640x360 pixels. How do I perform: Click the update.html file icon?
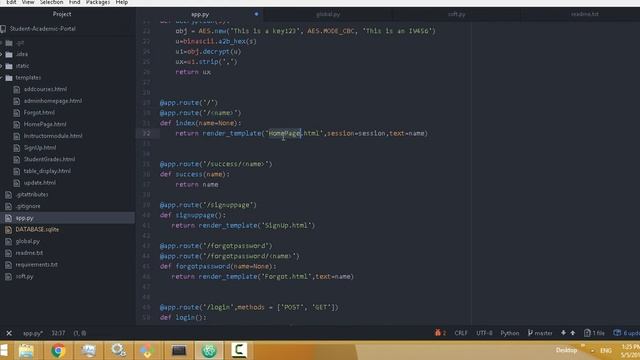tap(17, 183)
